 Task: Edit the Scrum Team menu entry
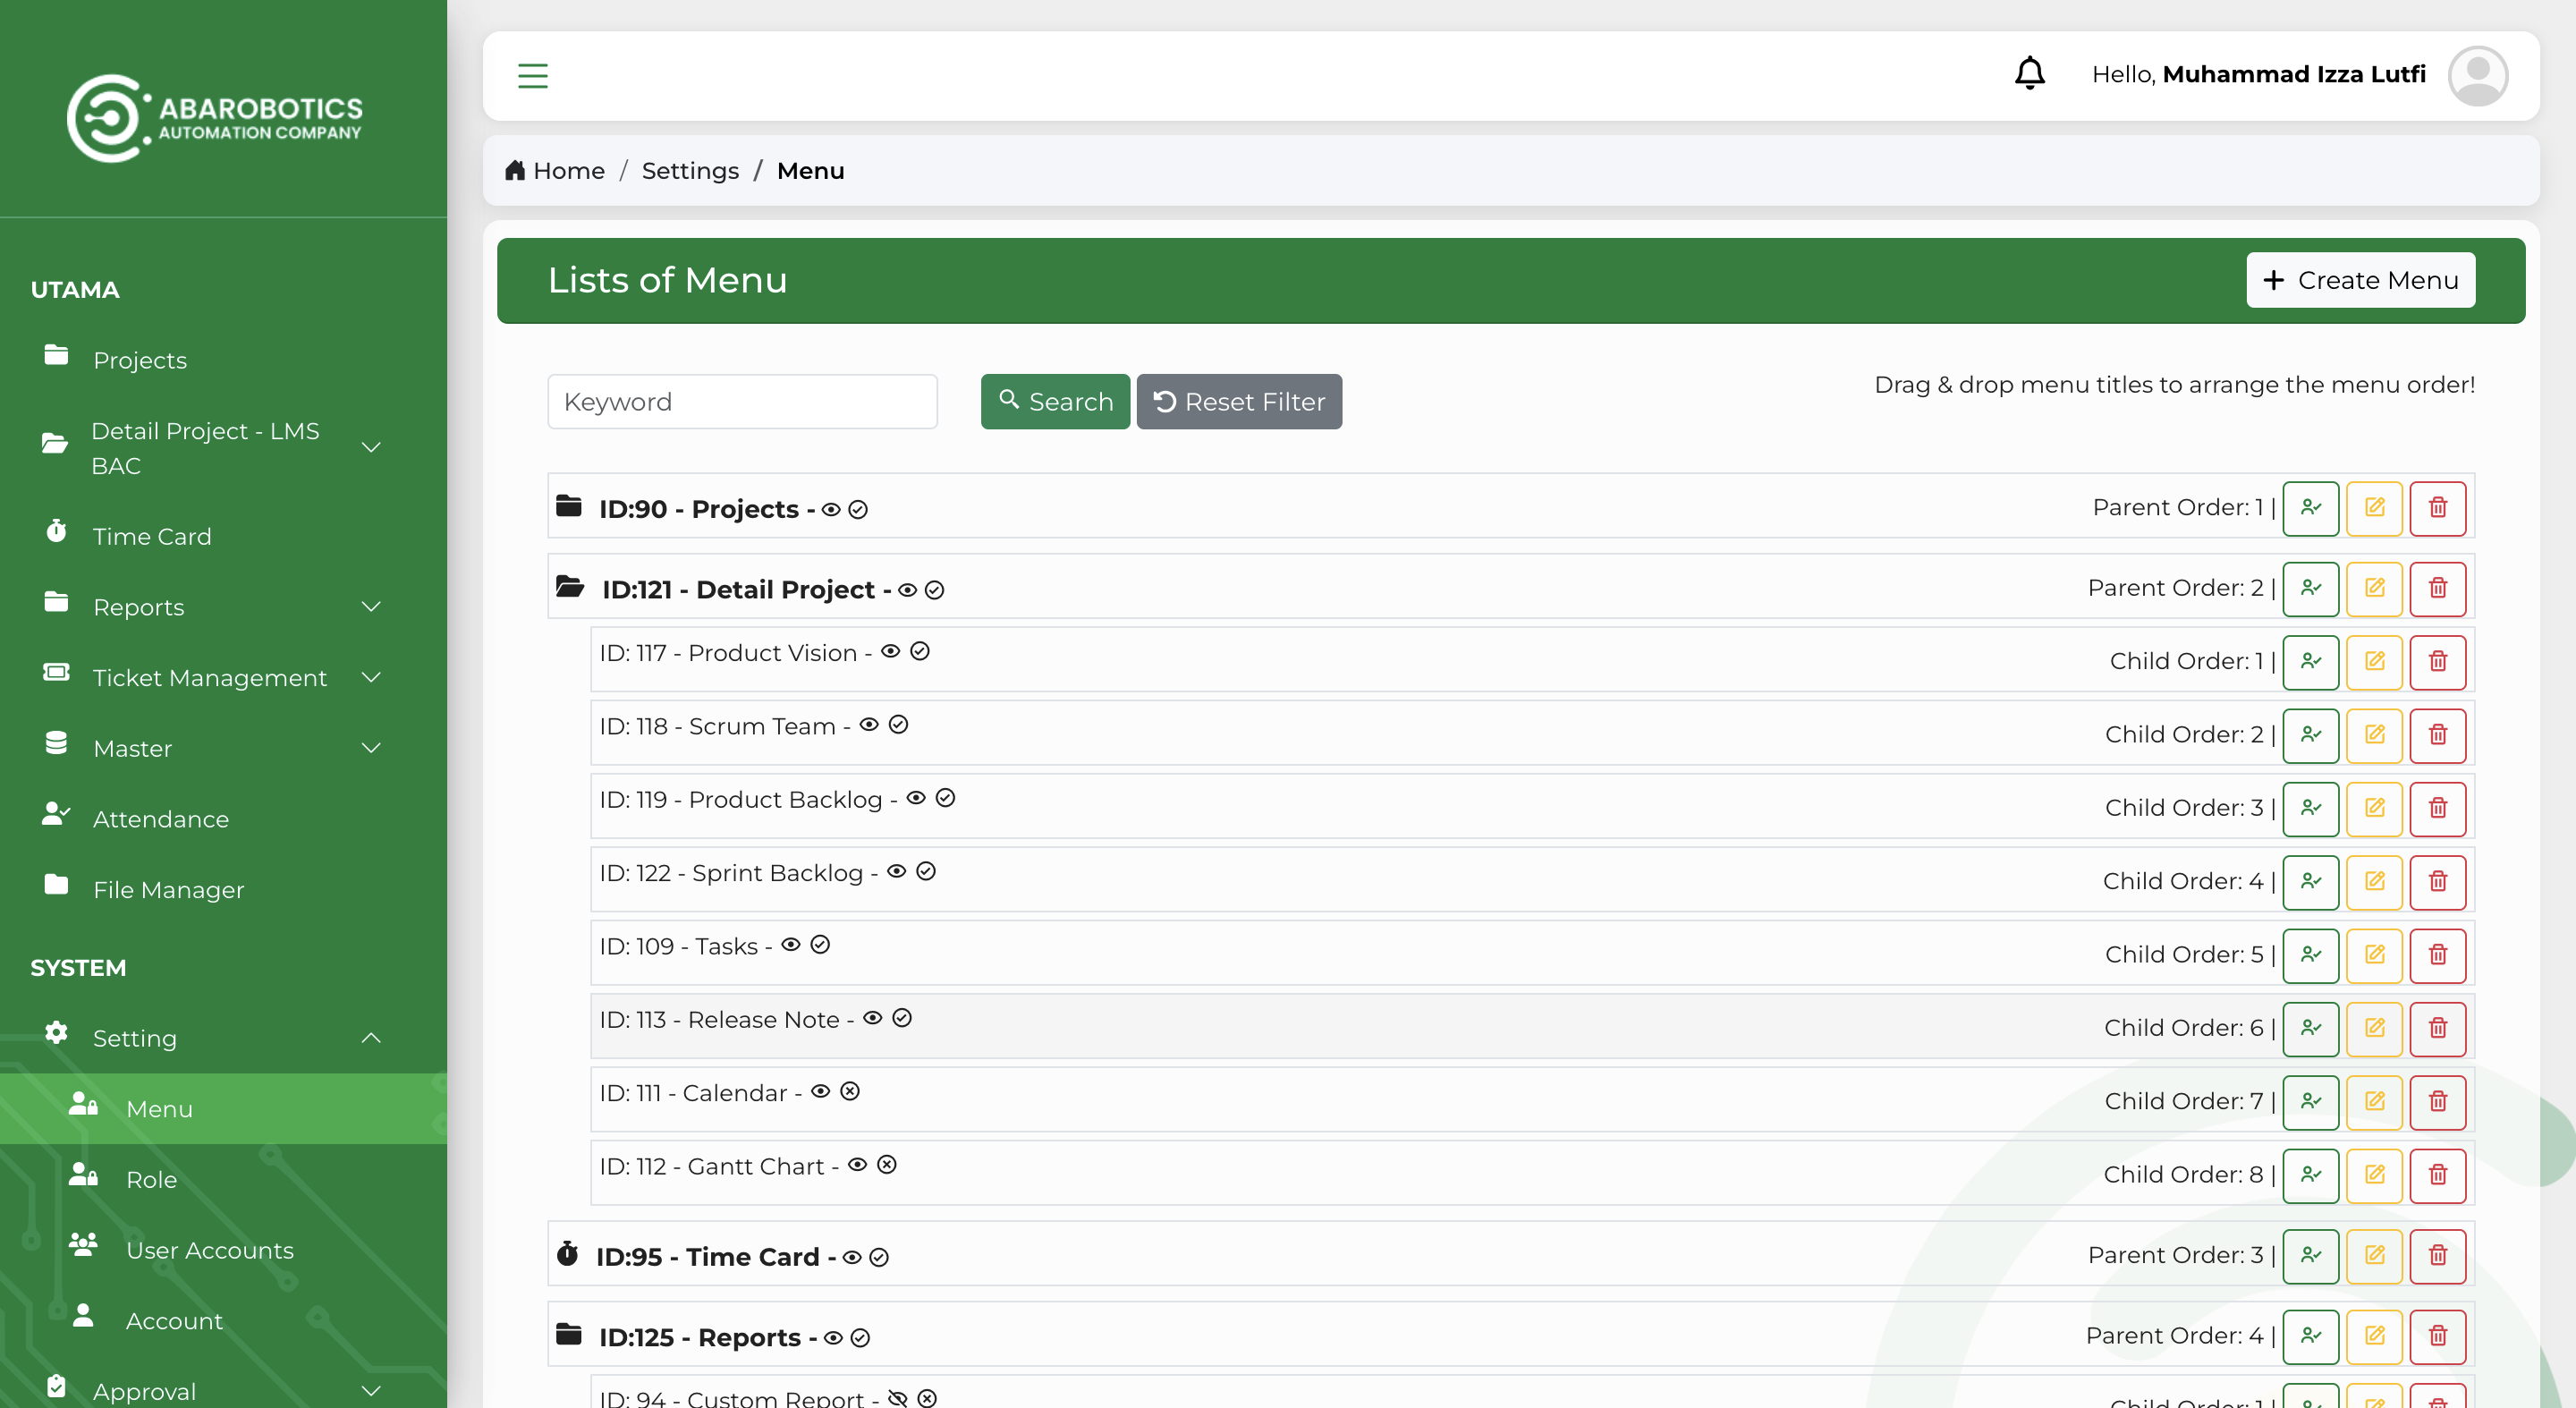coord(2374,735)
